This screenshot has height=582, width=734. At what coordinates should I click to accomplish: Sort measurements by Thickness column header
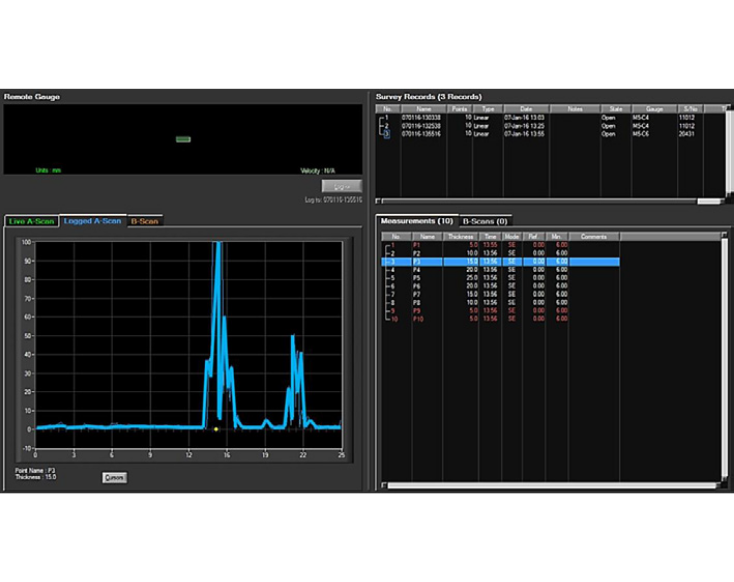[x=461, y=237]
